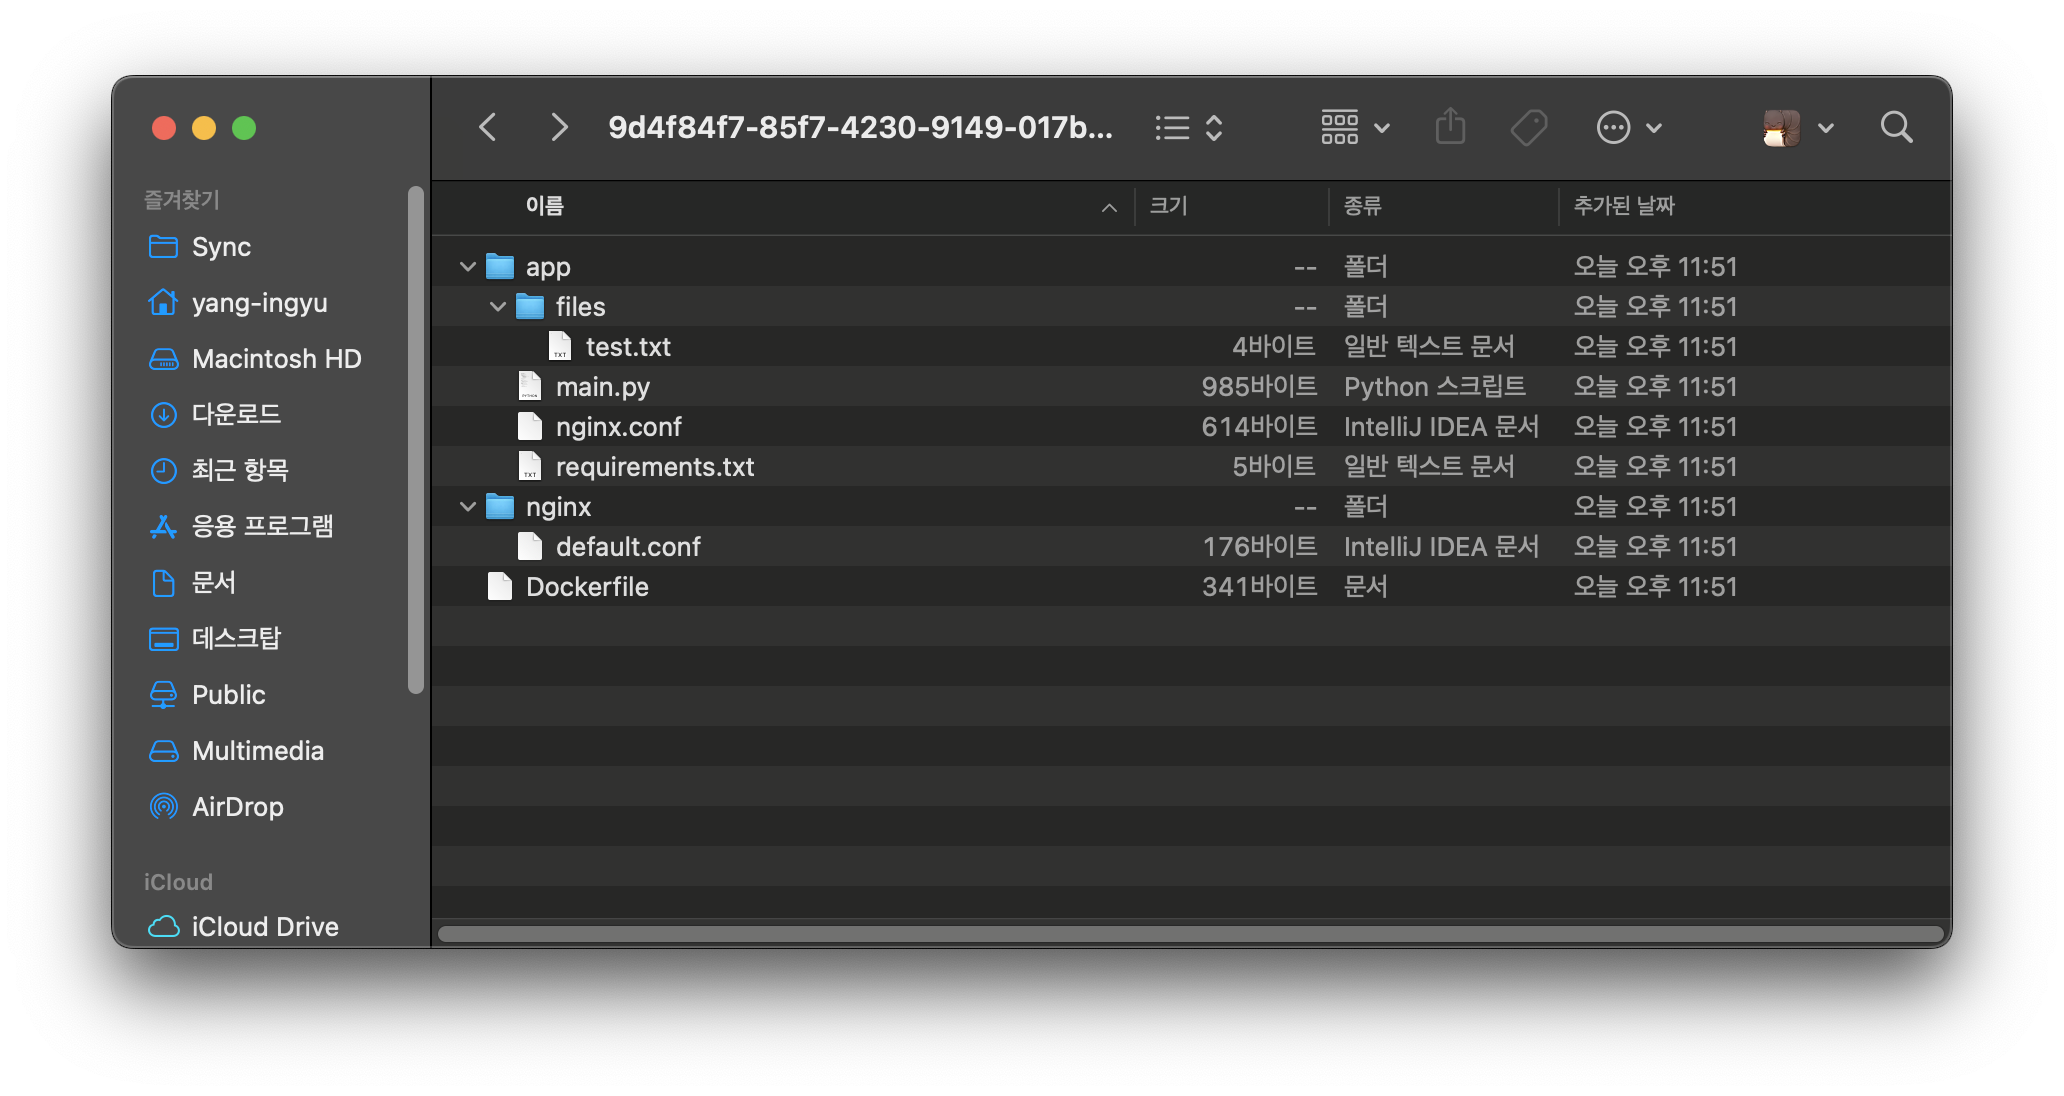Screen dimensions: 2064x1096
Task: Collapse the nginx folder tree
Action: point(466,506)
